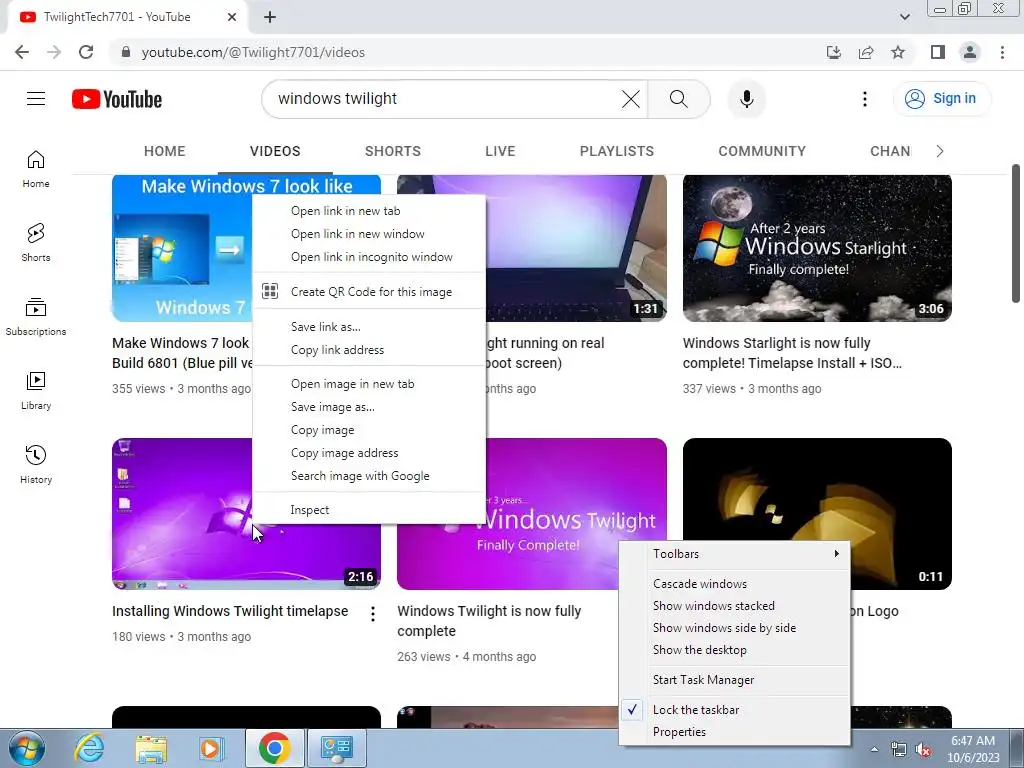Open History in the sidebar

pyautogui.click(x=36, y=464)
